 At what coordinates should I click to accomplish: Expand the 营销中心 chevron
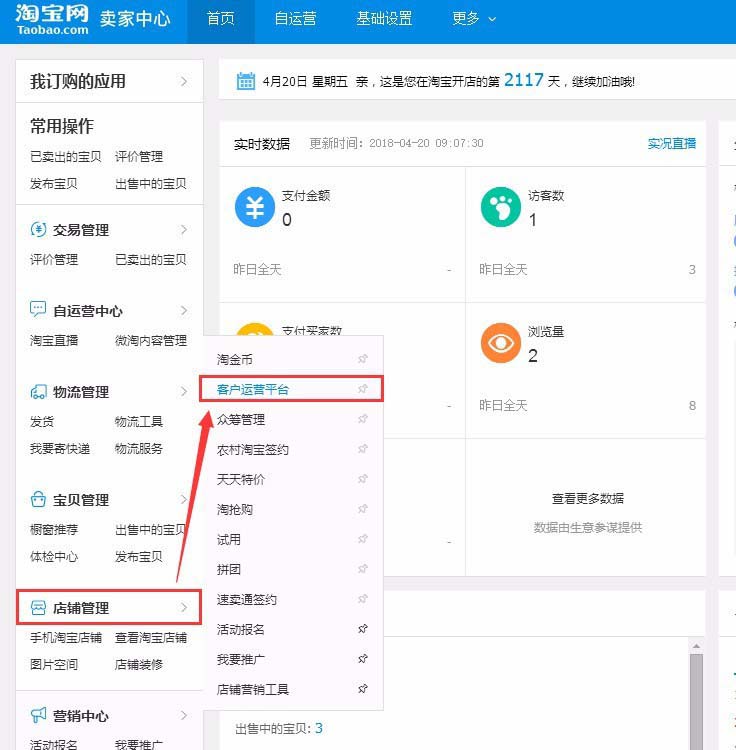tap(184, 716)
